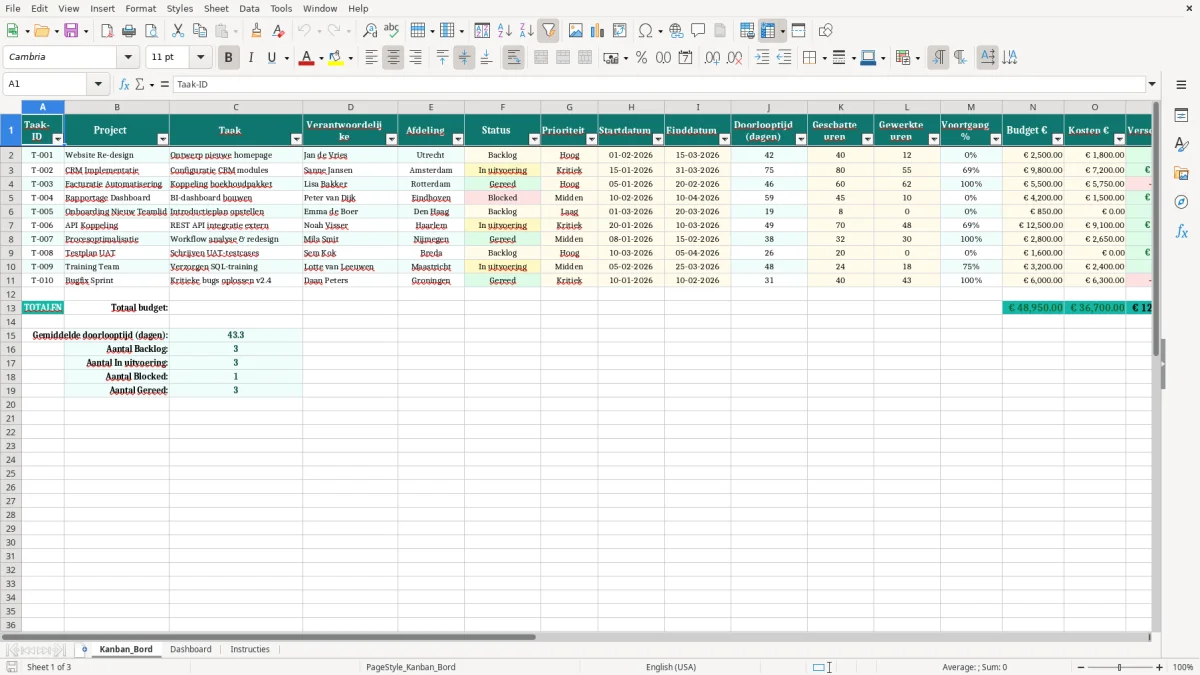The width and height of the screenshot is (1200, 675).
Task: Expand Name Box A1 dropdown
Action: [98, 85]
